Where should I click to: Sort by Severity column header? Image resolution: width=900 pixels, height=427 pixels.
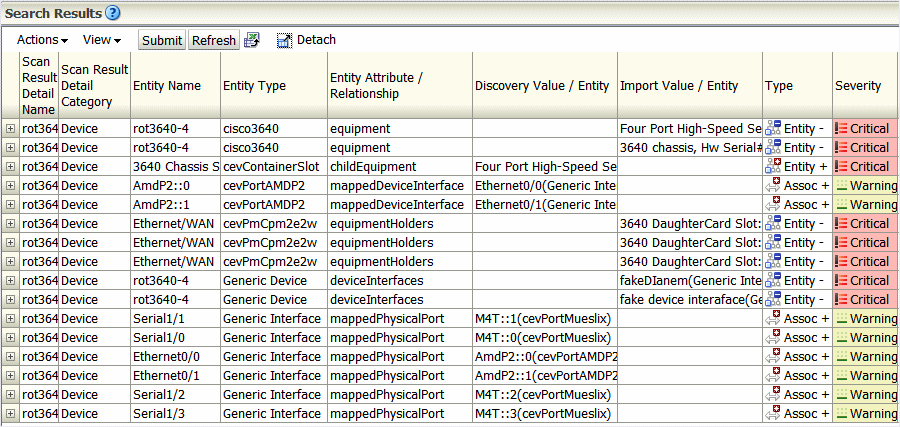(x=866, y=86)
